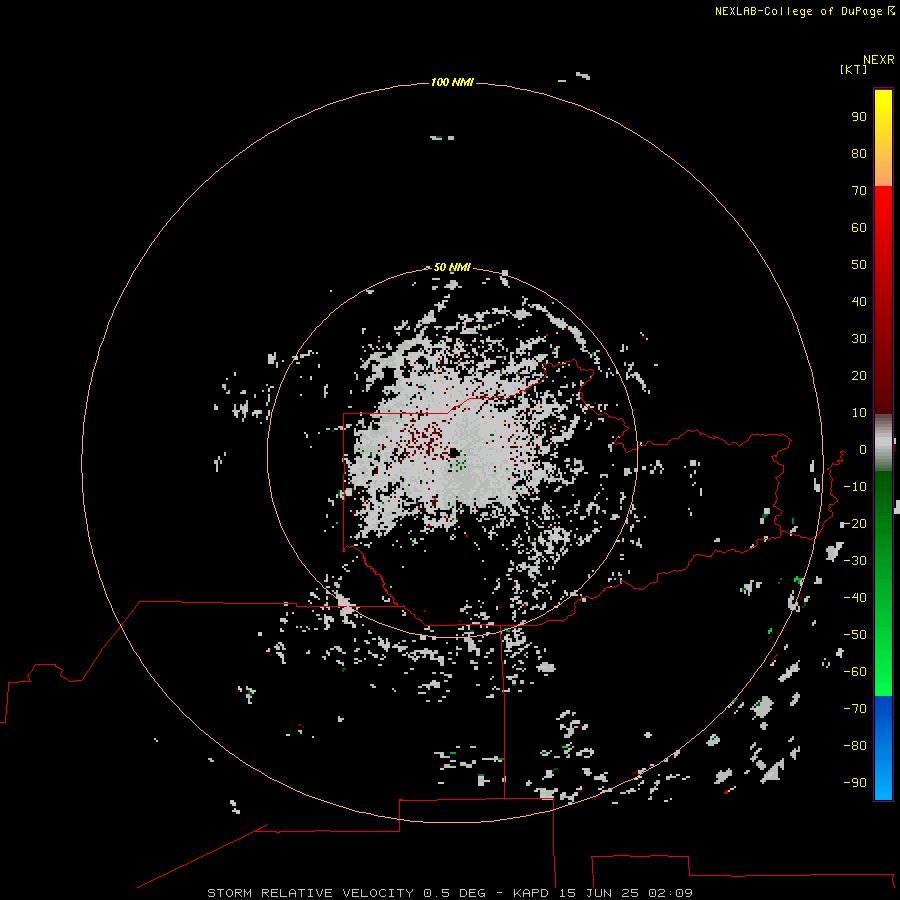The width and height of the screenshot is (900, 900).
Task: Click the 20 value on the velocity scale
Action: point(859,376)
